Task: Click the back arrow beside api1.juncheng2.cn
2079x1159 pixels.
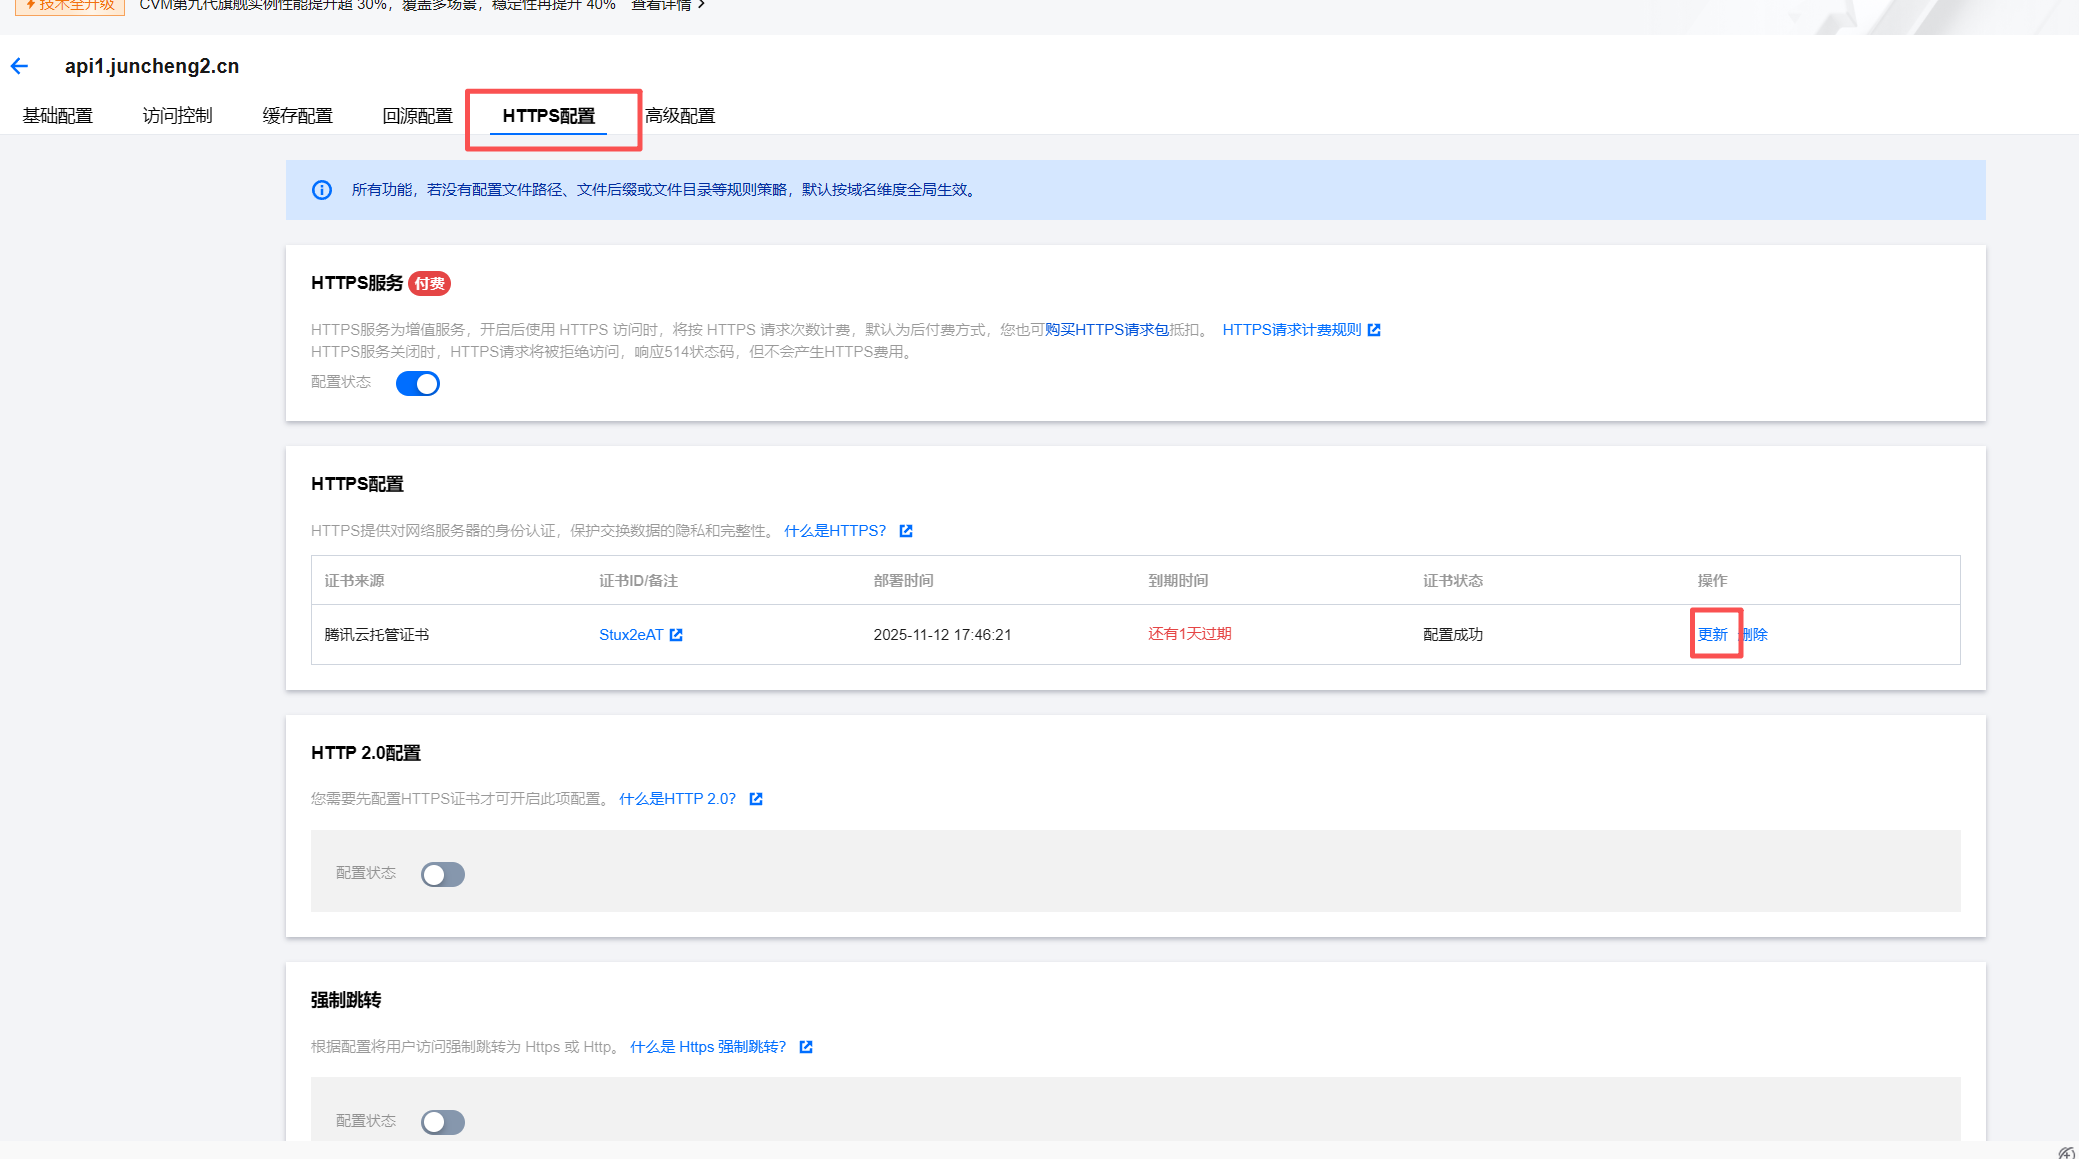Action: [x=19, y=67]
